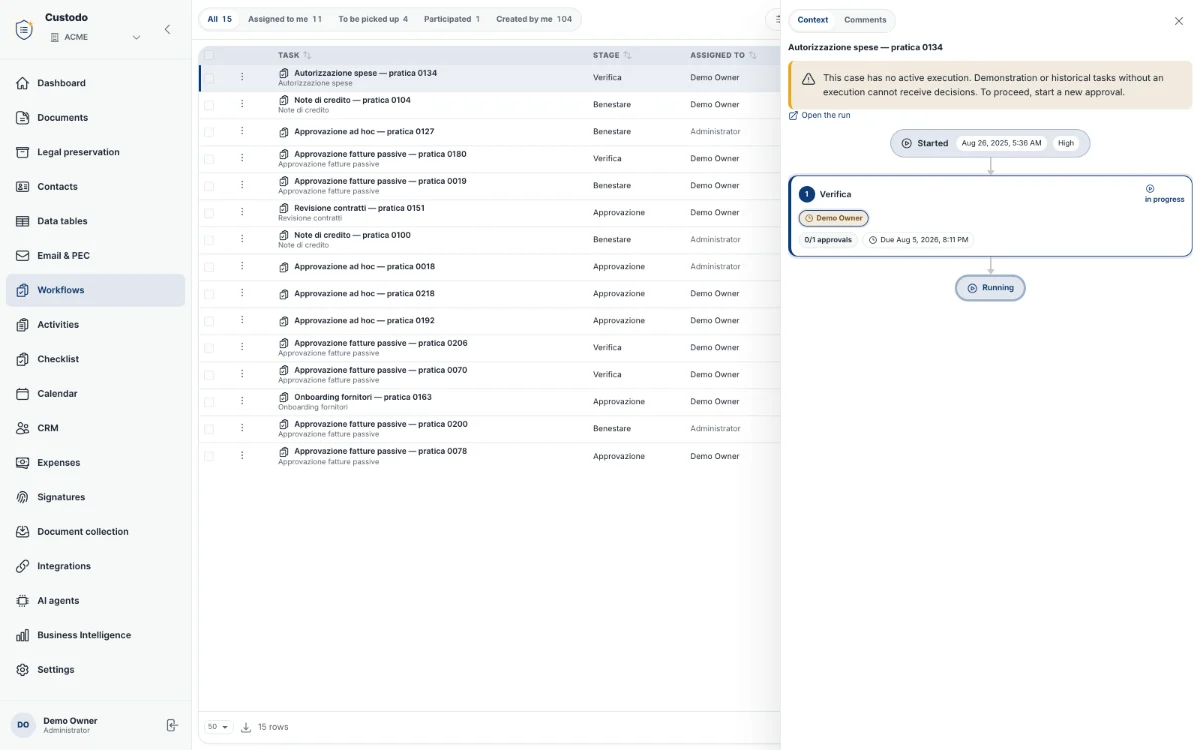This screenshot has width=1200, height=750.
Task: Open the 50 rows-per-page dropdown
Action: pyautogui.click(x=218, y=727)
